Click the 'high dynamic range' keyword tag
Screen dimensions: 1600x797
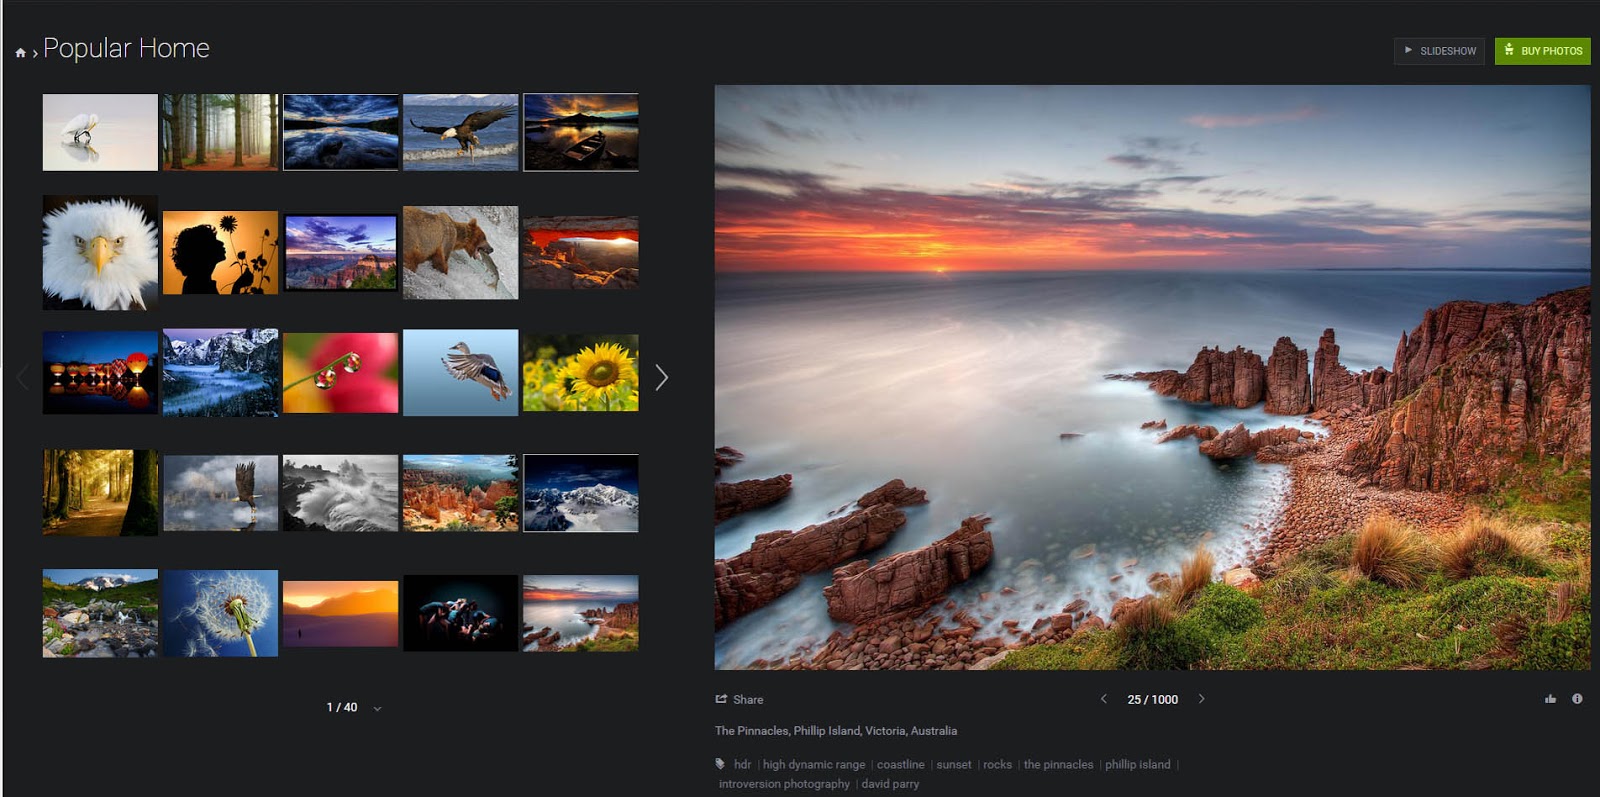(814, 764)
